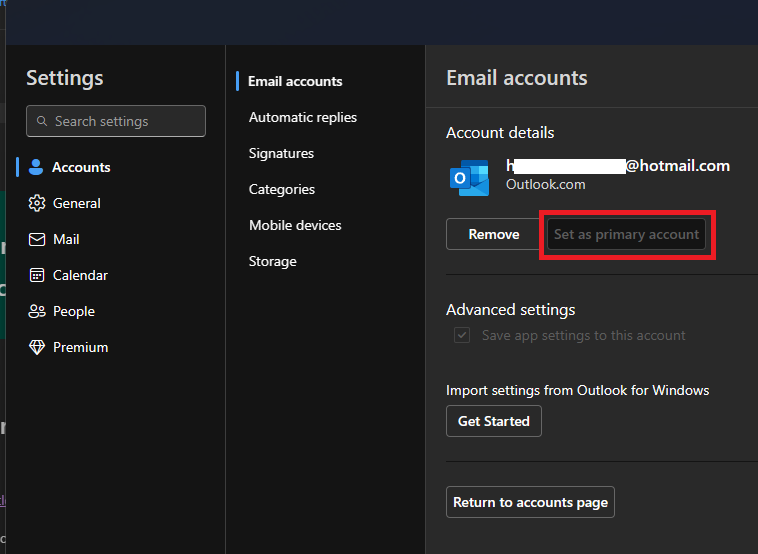
Task: Open the General settings section
Action: (77, 203)
